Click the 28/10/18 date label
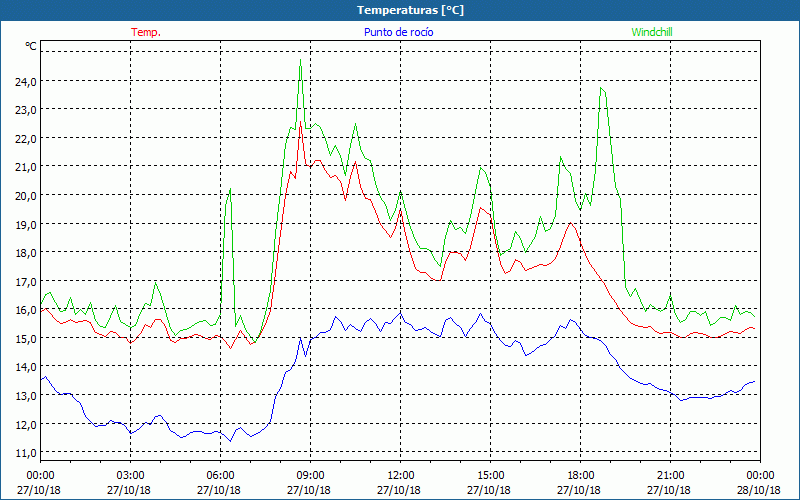The width and height of the screenshot is (800, 500). pyautogui.click(x=759, y=490)
